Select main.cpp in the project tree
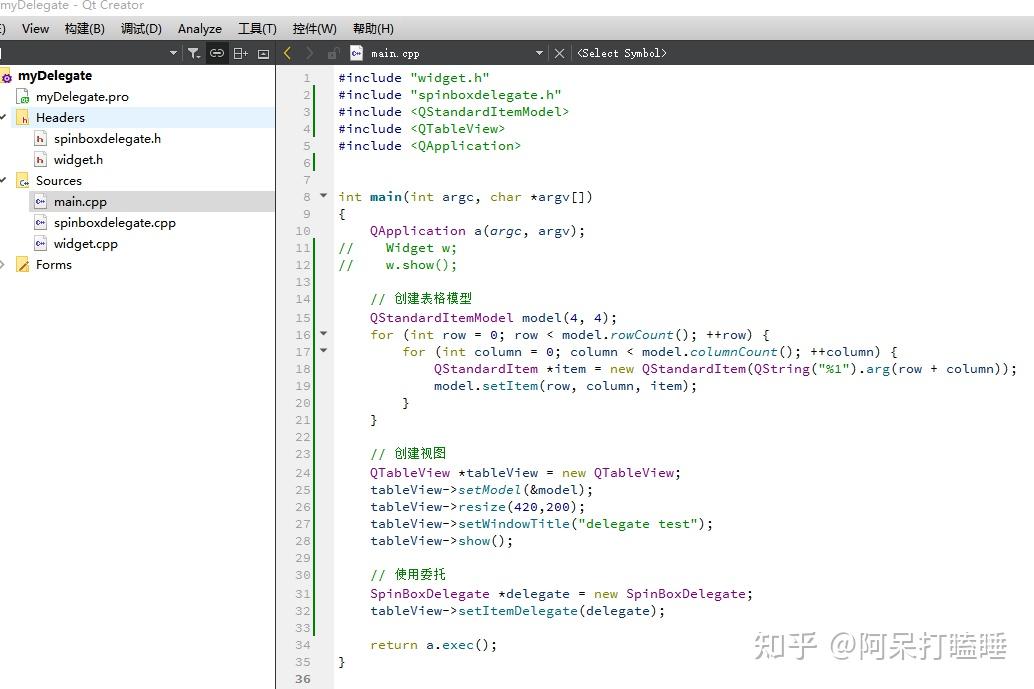 pos(80,202)
